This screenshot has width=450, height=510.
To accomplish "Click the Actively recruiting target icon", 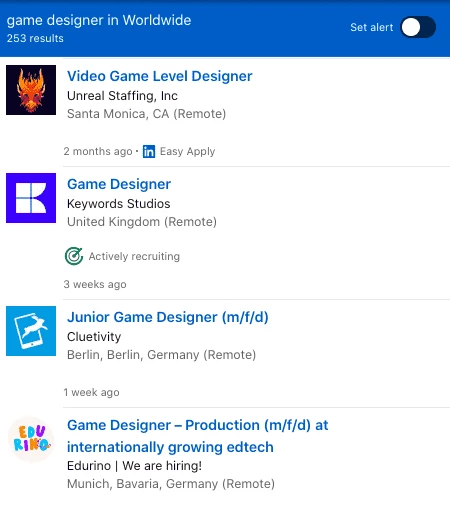I will tap(74, 256).
